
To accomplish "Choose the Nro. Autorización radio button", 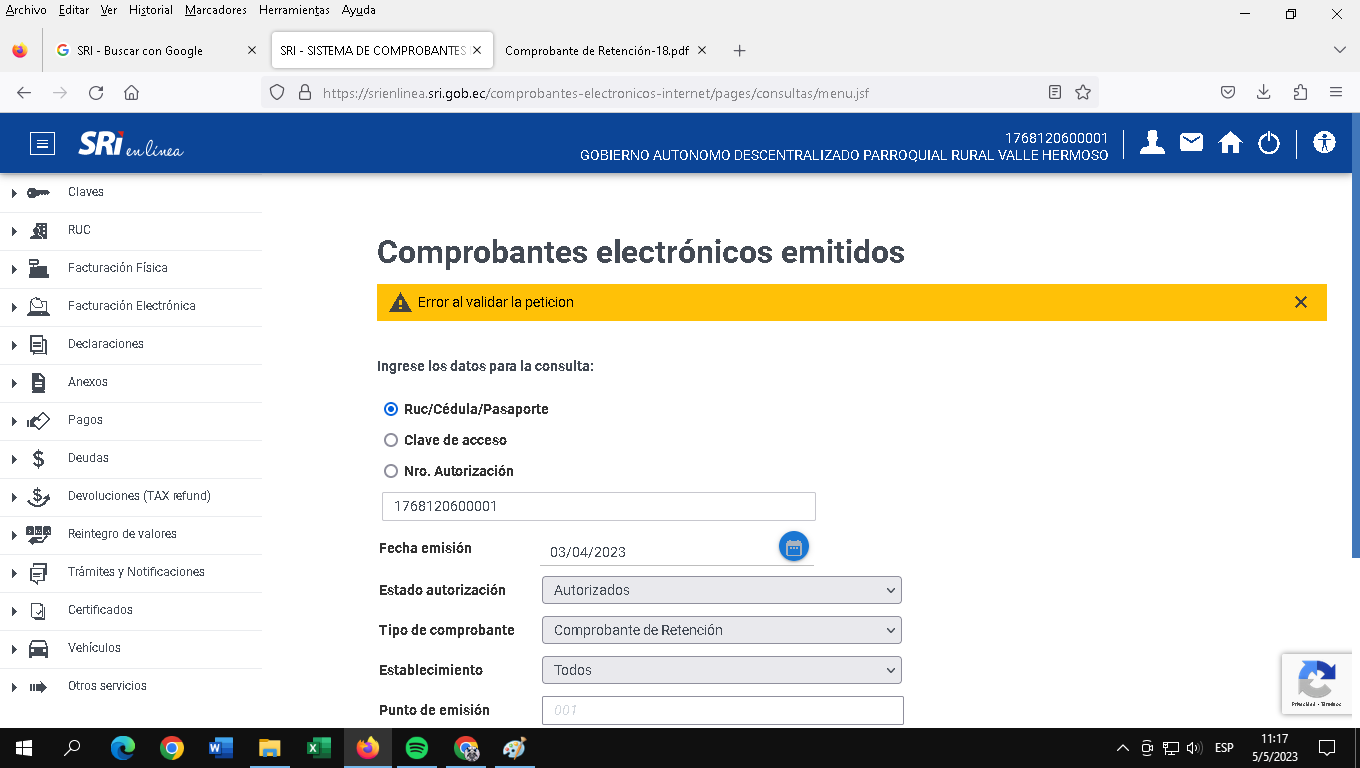I will [x=391, y=471].
